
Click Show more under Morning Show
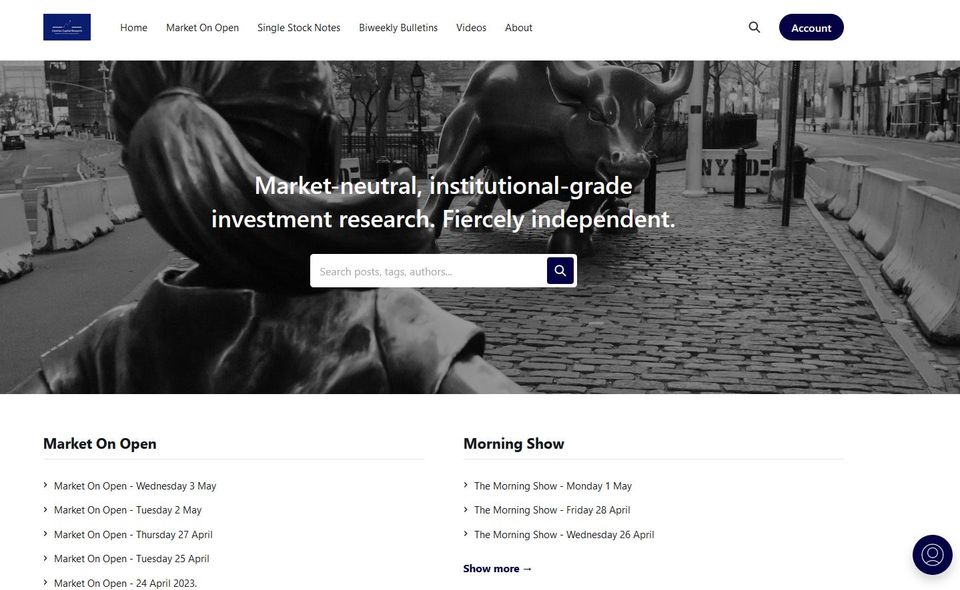click(497, 569)
